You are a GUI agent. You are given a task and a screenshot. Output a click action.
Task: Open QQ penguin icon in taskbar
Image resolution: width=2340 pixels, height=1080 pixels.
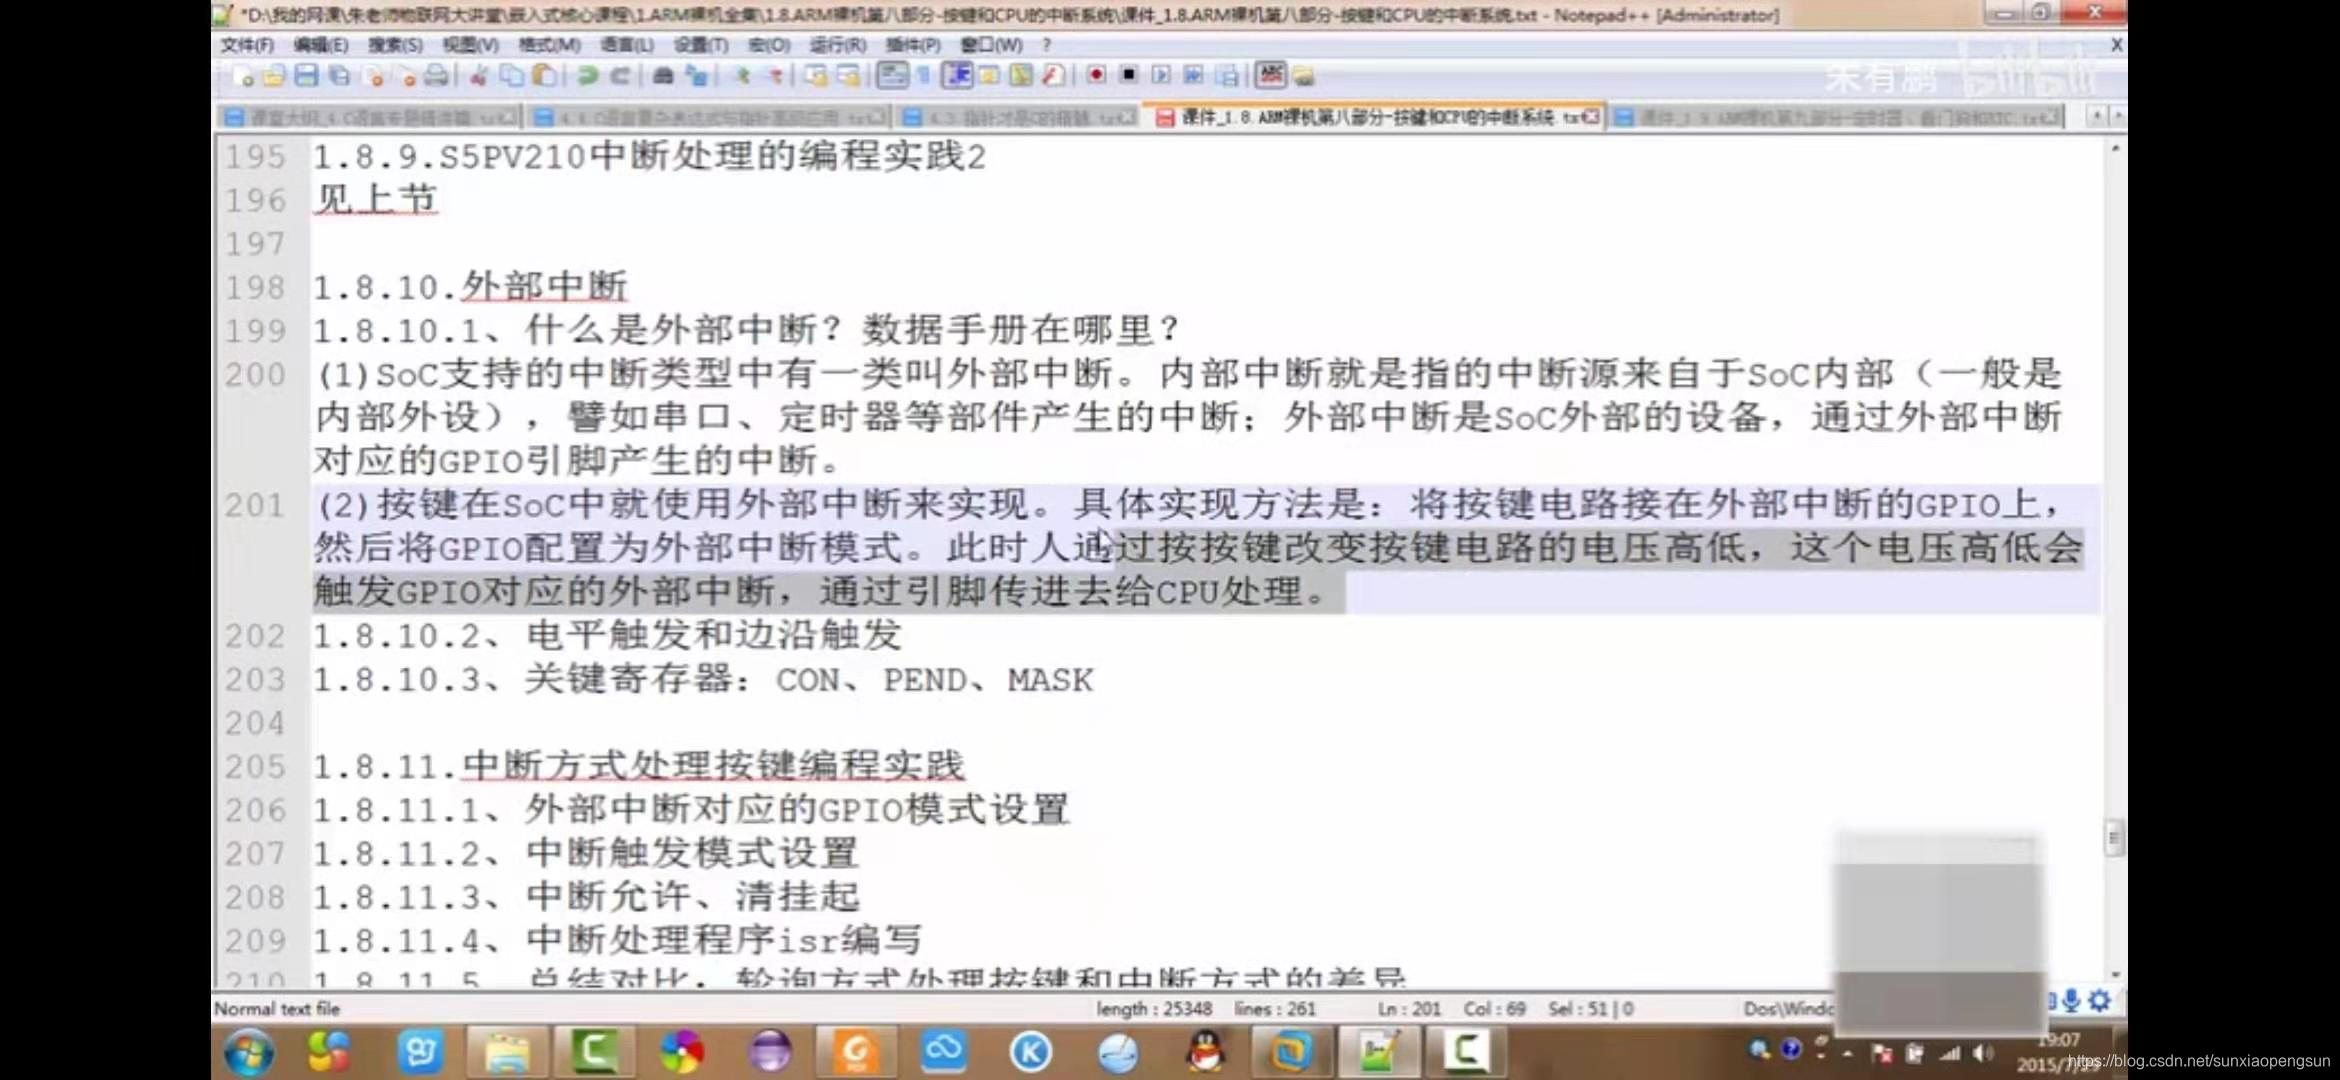[x=1206, y=1052]
